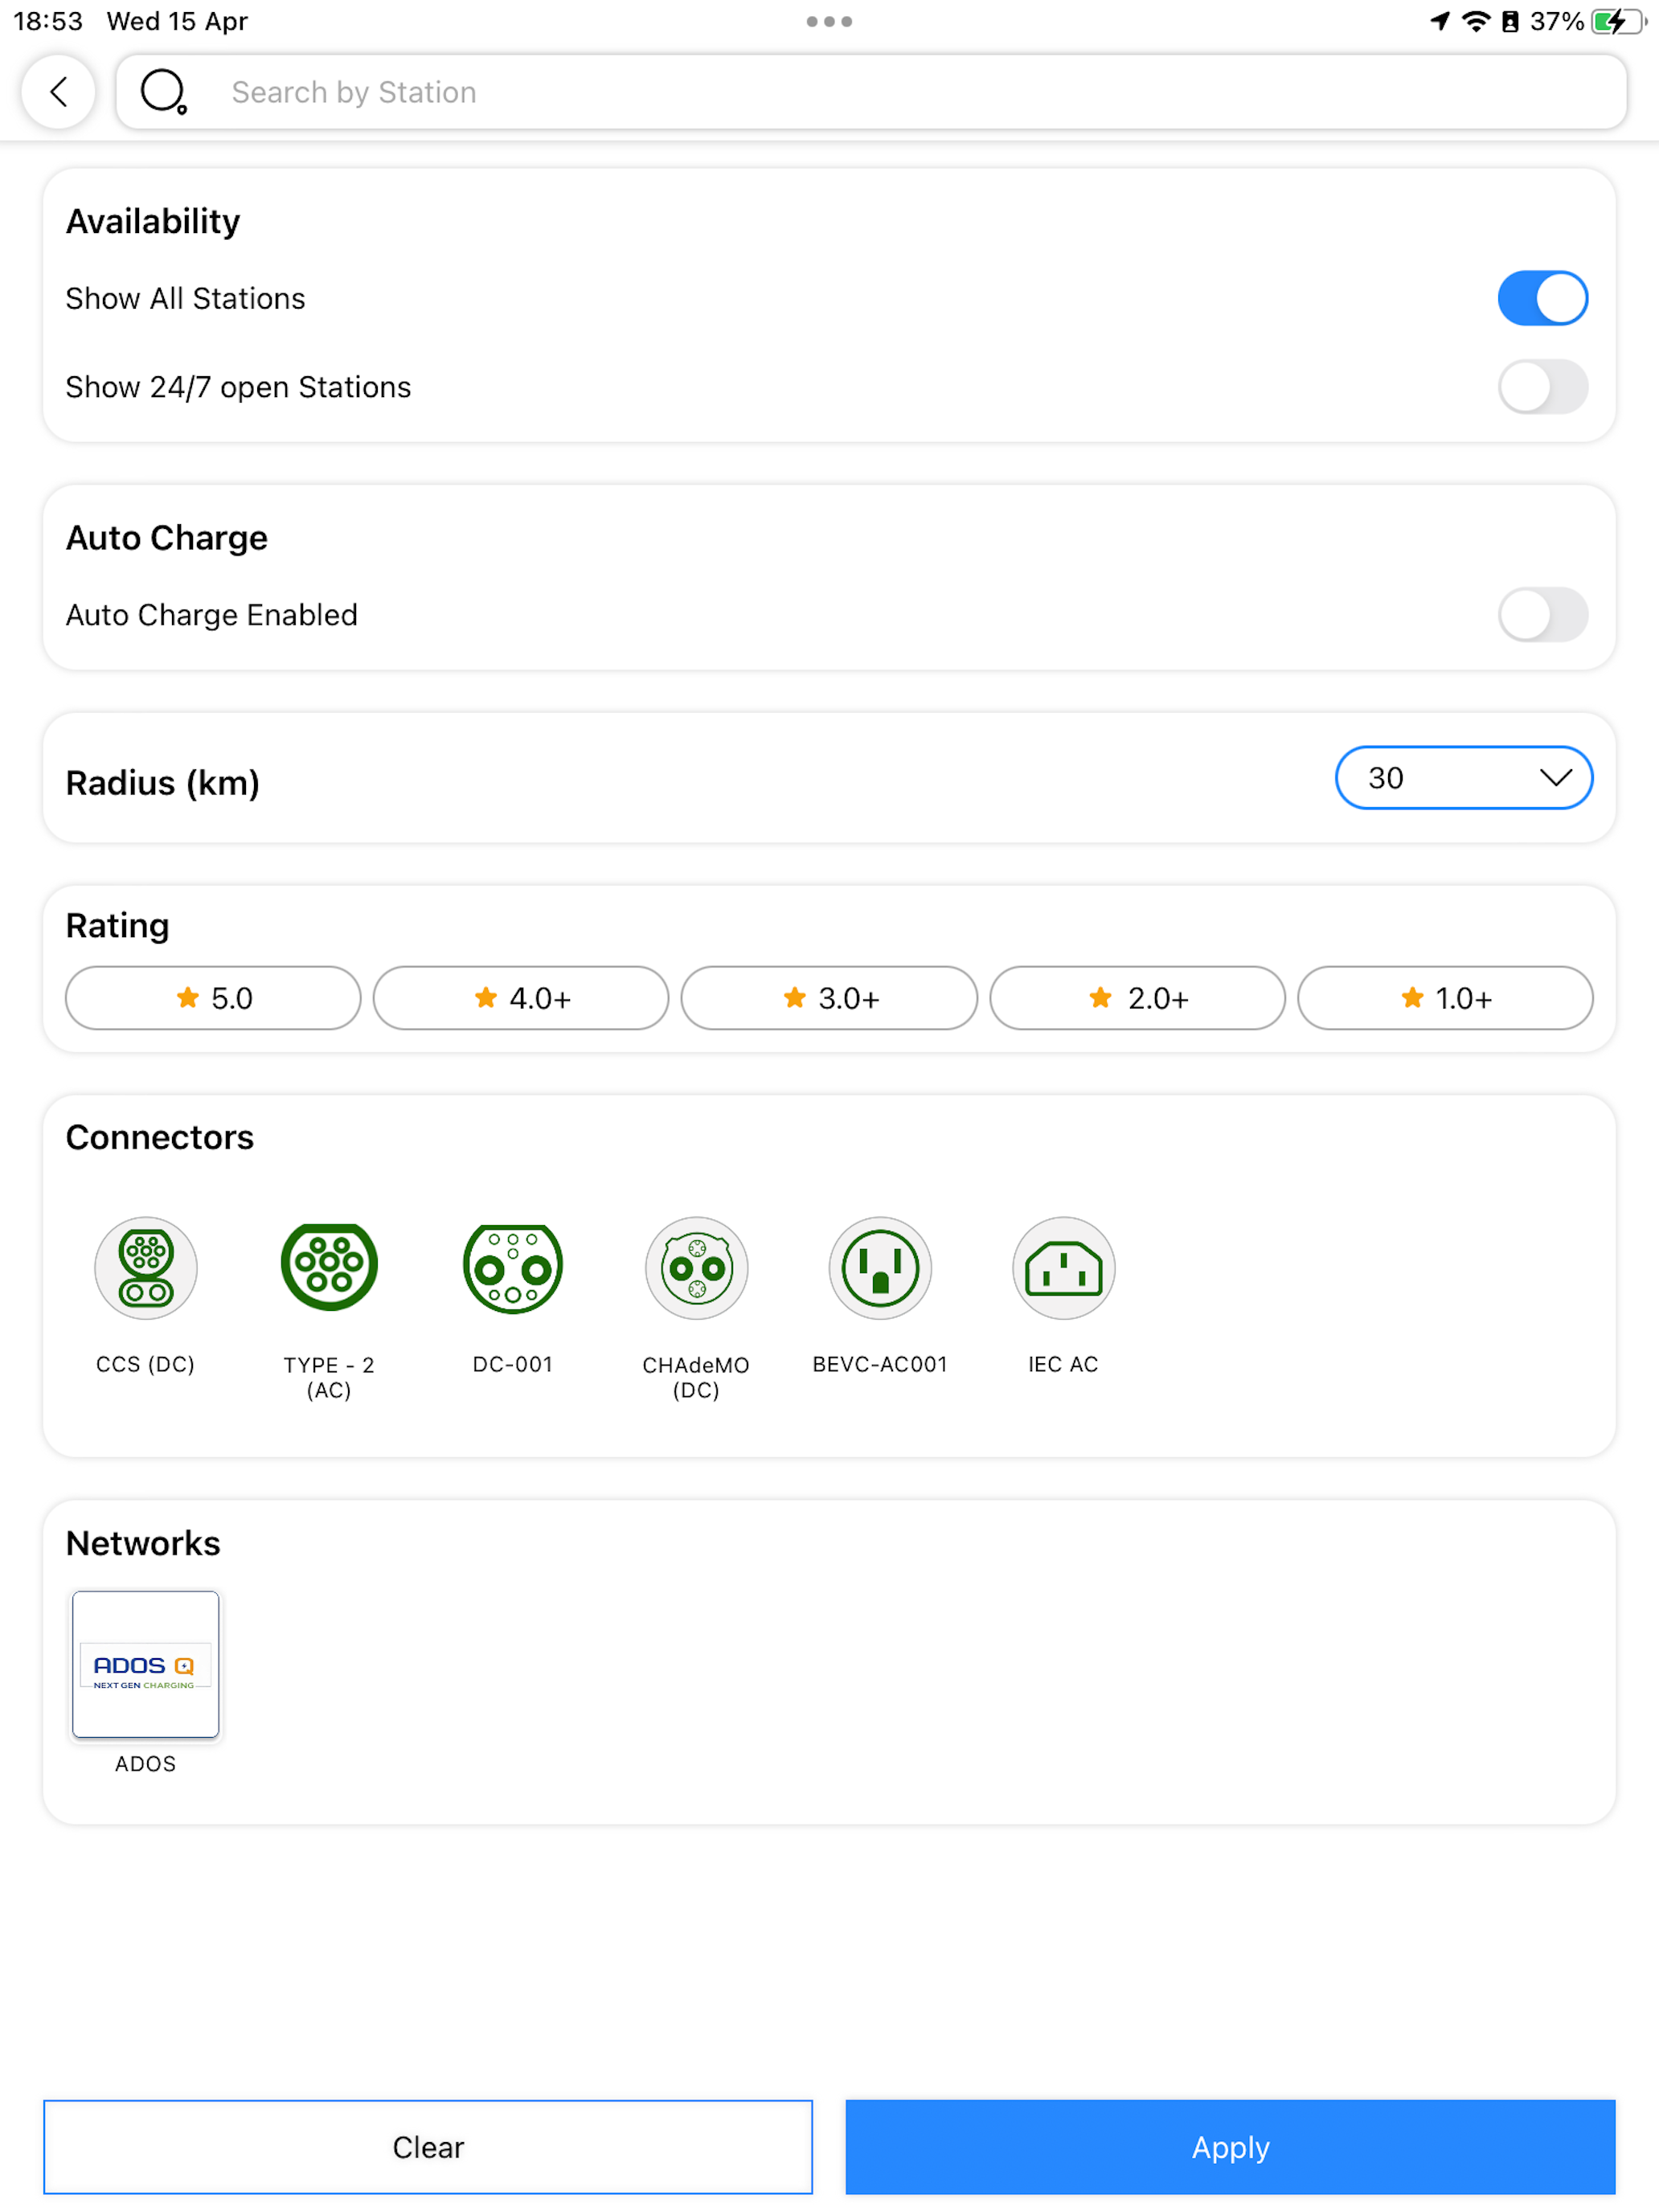1659x2212 pixels.
Task: Pick the CHAdeMO (DC) connector icon
Action: [x=696, y=1268]
